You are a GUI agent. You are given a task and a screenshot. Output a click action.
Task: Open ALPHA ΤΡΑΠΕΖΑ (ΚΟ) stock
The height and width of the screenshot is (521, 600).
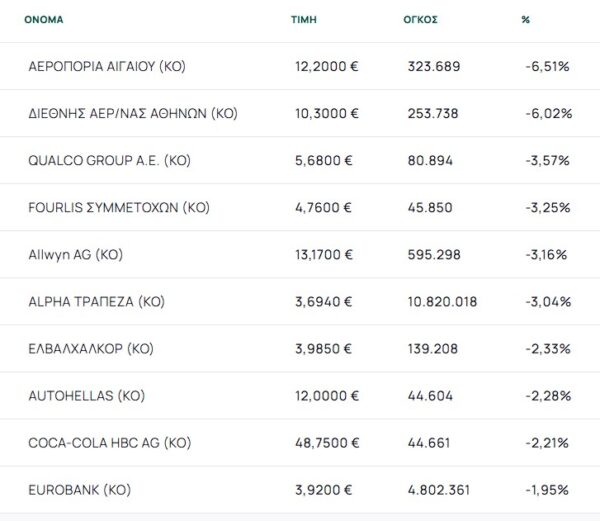click(x=96, y=302)
